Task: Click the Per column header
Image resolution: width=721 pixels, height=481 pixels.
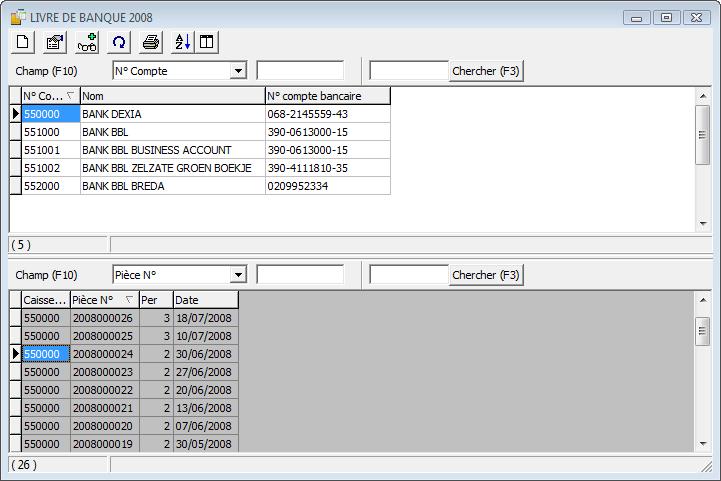Action: pyautogui.click(x=156, y=300)
